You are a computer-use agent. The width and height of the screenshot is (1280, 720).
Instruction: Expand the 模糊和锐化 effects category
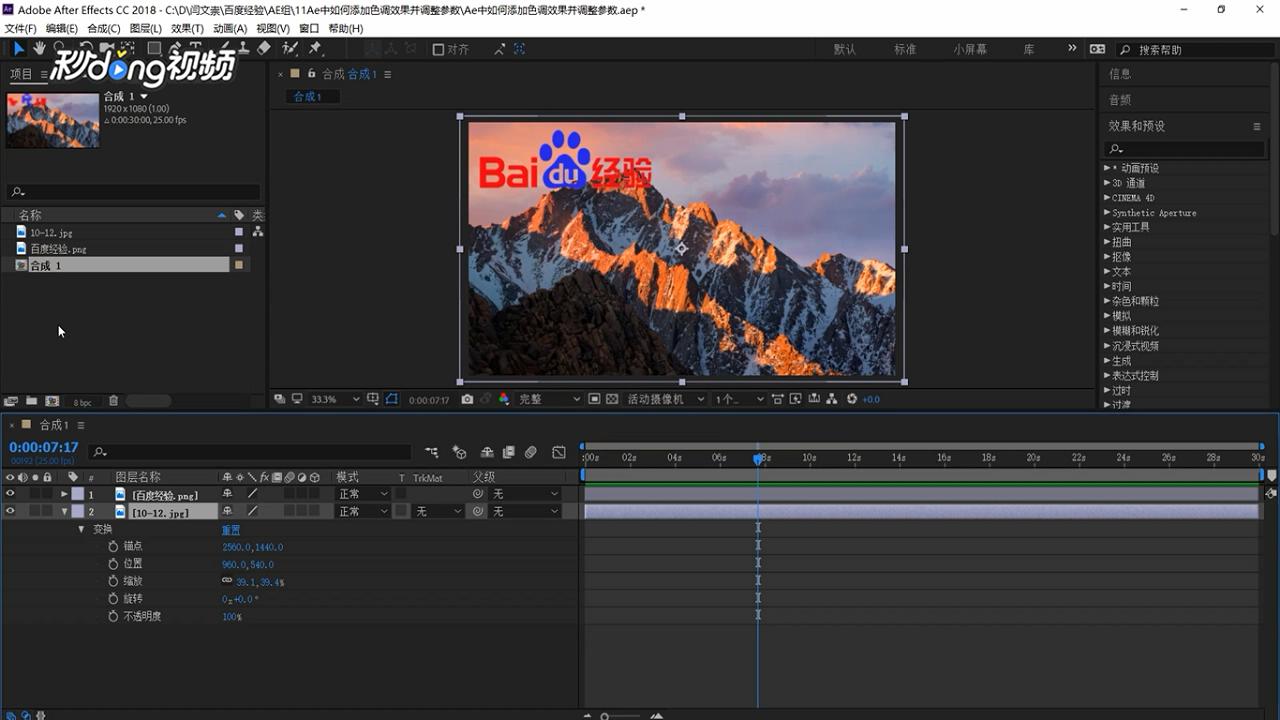coord(1107,331)
